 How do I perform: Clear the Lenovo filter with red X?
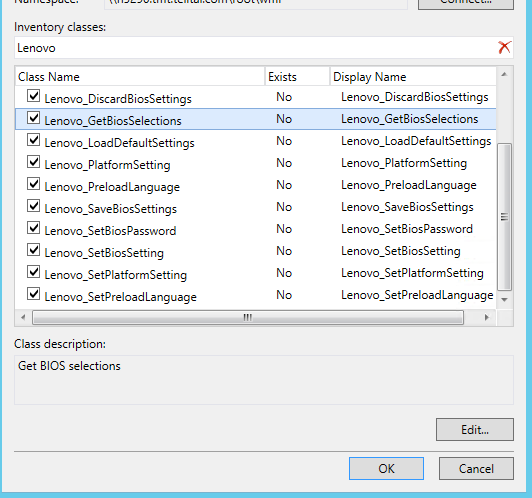pos(505,47)
